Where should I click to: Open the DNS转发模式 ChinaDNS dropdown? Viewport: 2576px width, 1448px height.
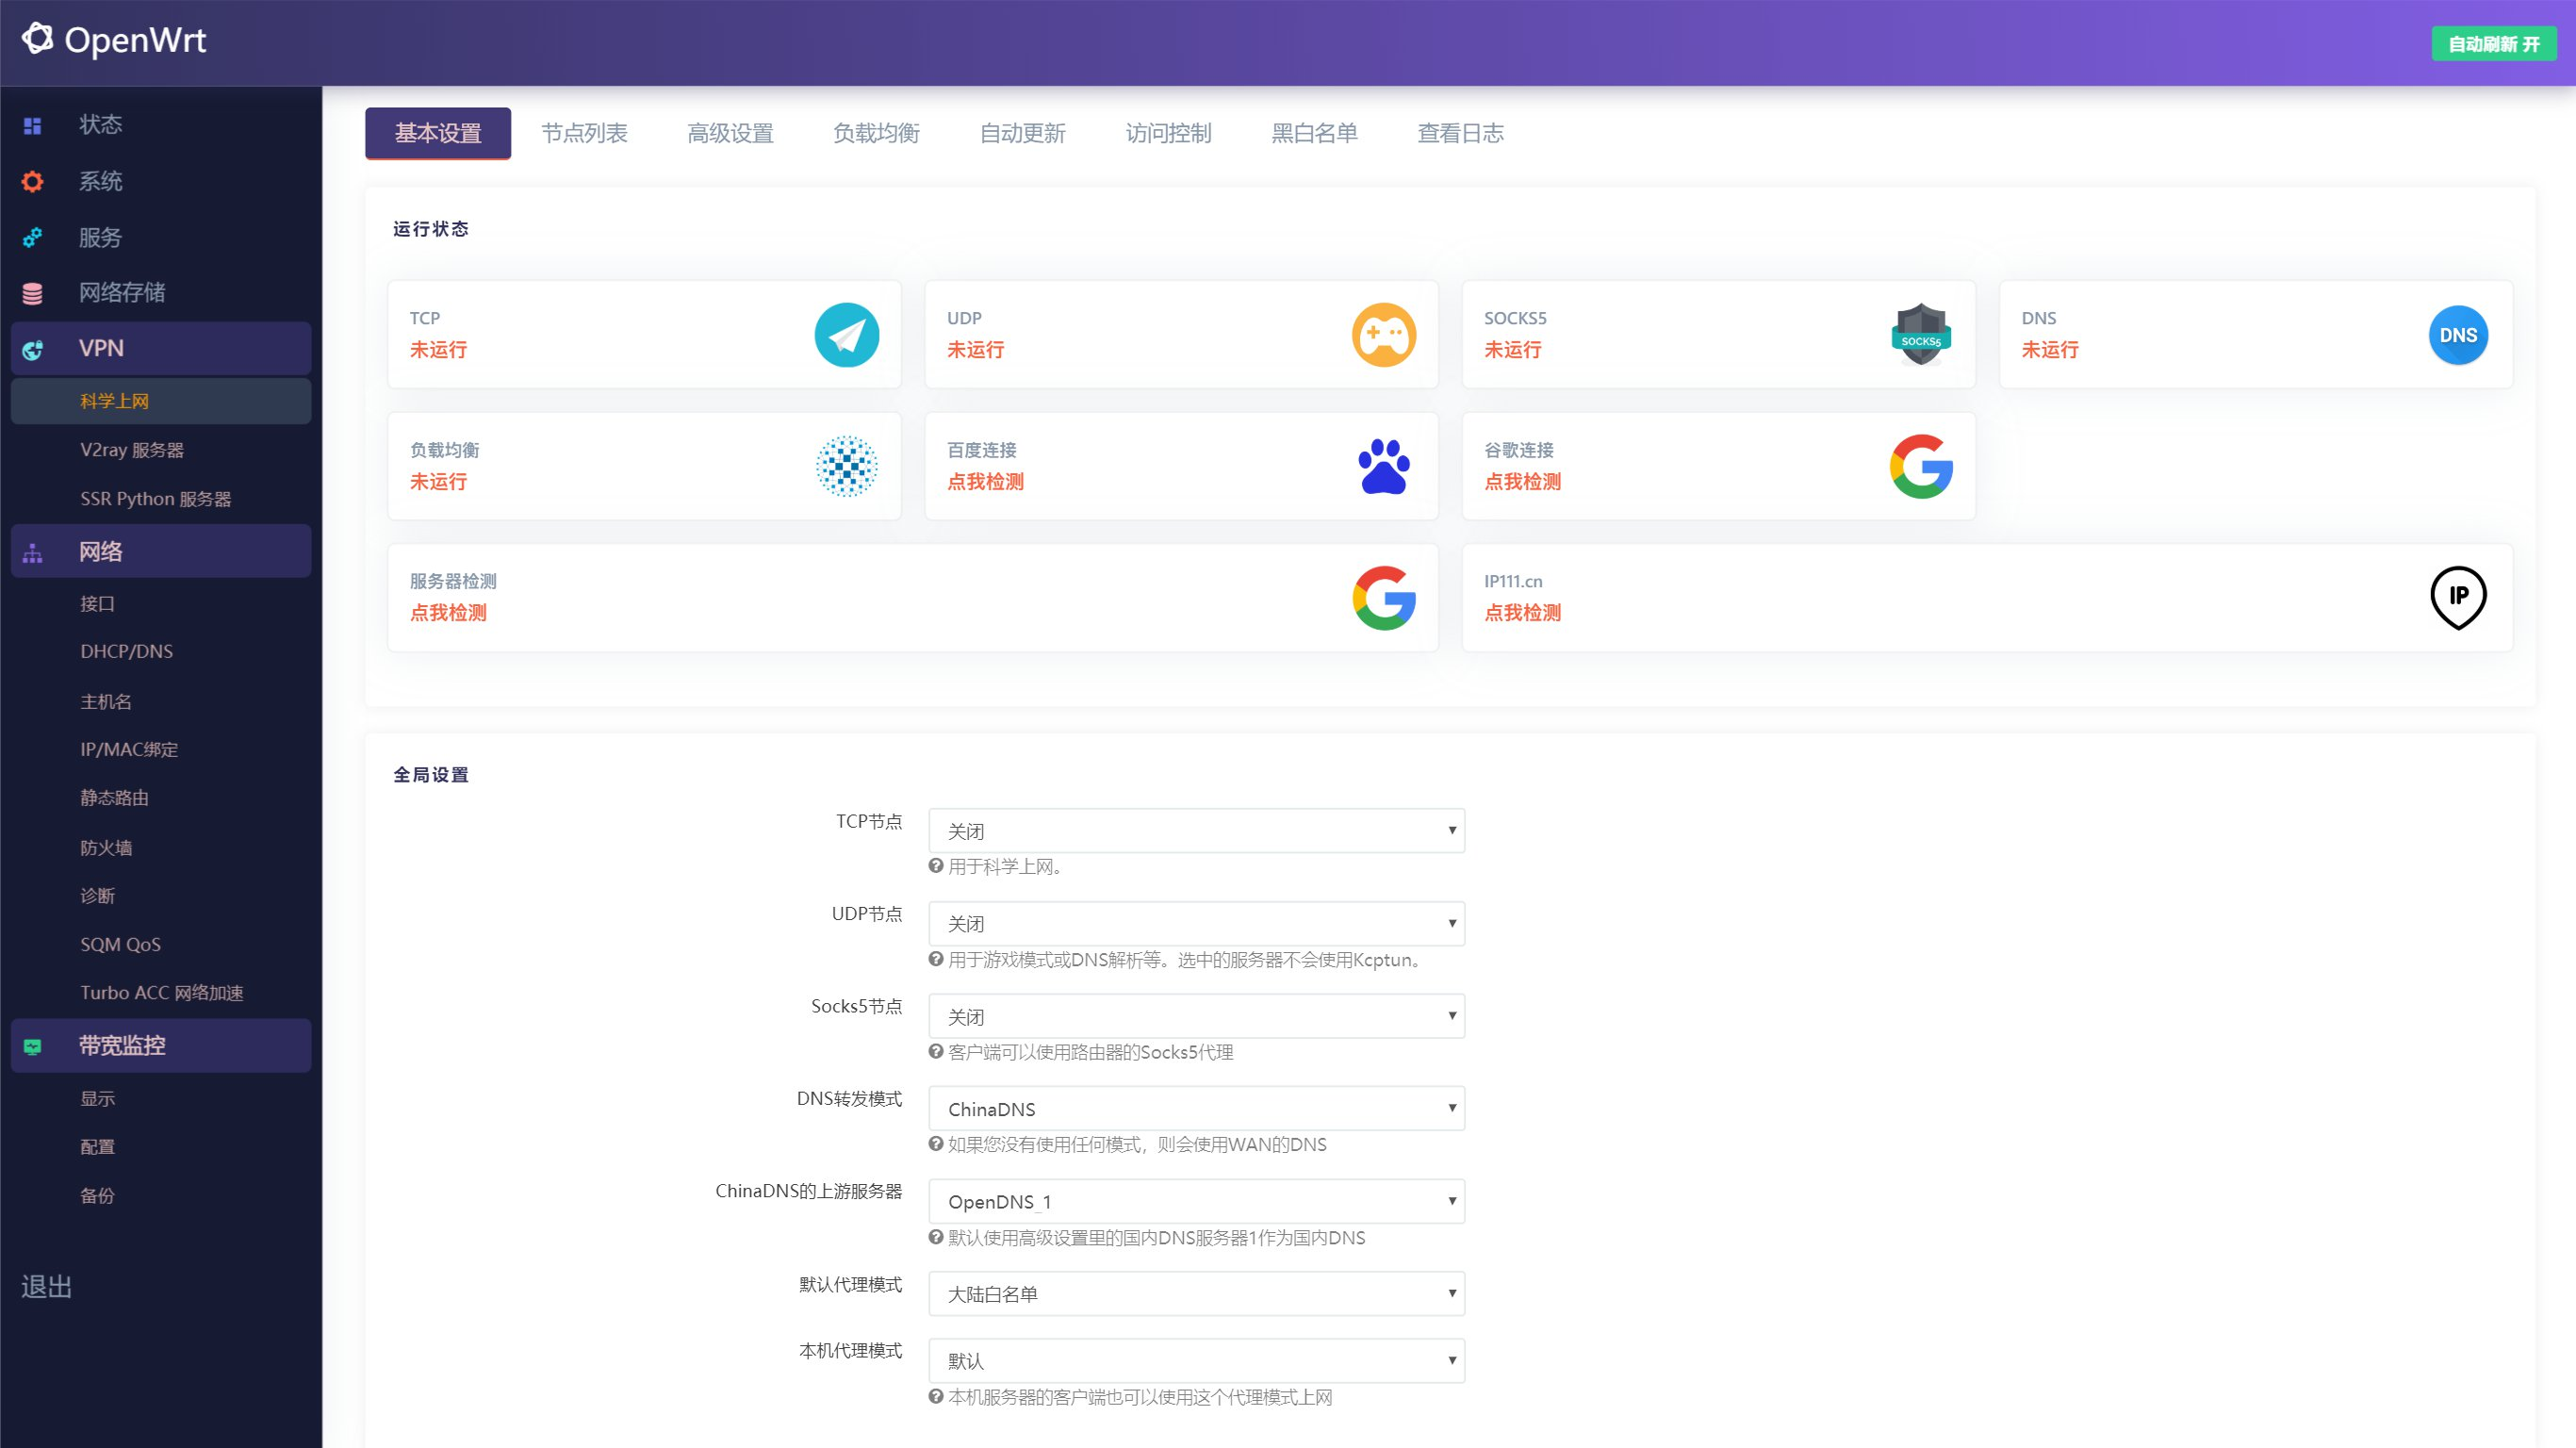pos(1197,1108)
